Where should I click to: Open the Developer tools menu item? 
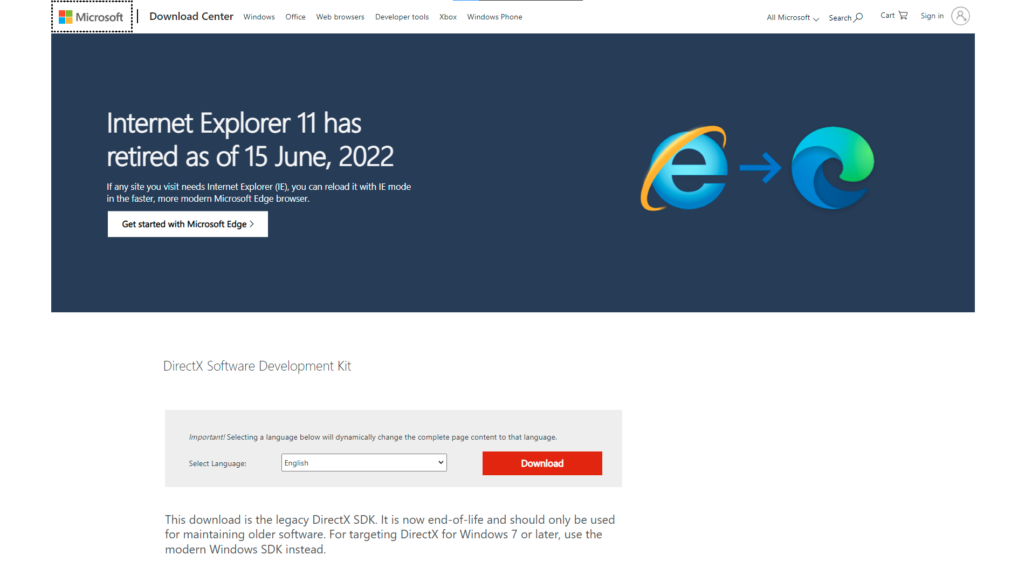click(x=401, y=17)
